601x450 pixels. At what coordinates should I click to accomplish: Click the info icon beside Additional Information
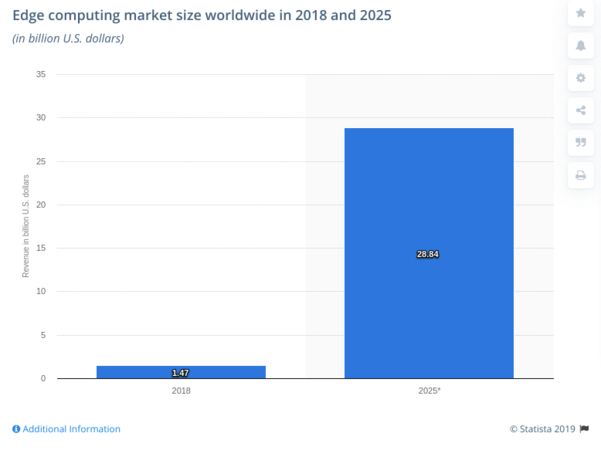pyautogui.click(x=16, y=429)
